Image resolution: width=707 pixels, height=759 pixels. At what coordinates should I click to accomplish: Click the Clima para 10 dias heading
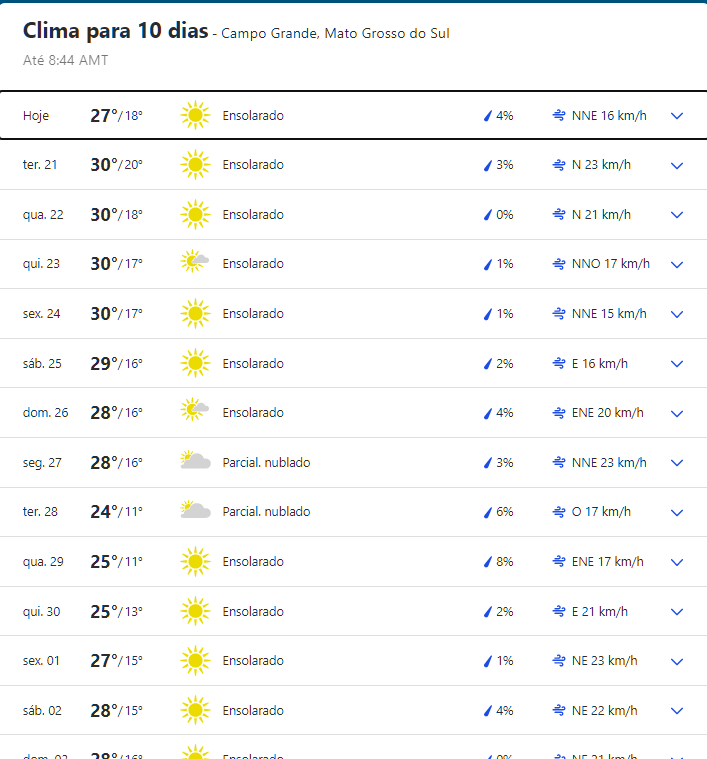(x=115, y=31)
